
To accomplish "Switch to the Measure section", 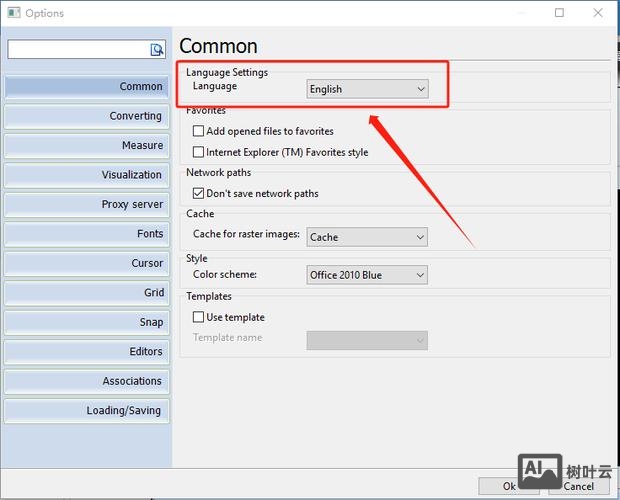I will click(x=86, y=146).
